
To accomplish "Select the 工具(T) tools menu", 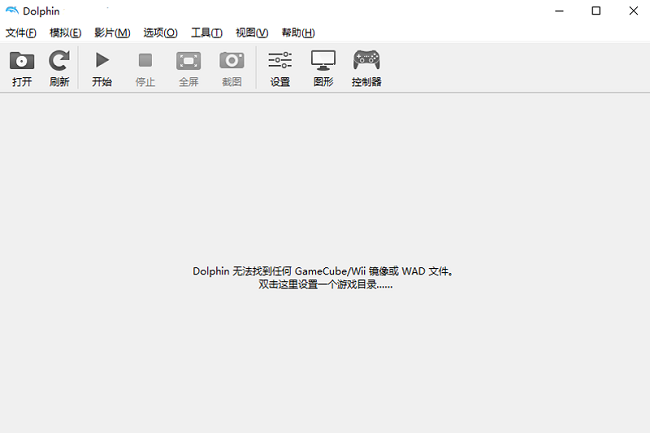I will [207, 33].
